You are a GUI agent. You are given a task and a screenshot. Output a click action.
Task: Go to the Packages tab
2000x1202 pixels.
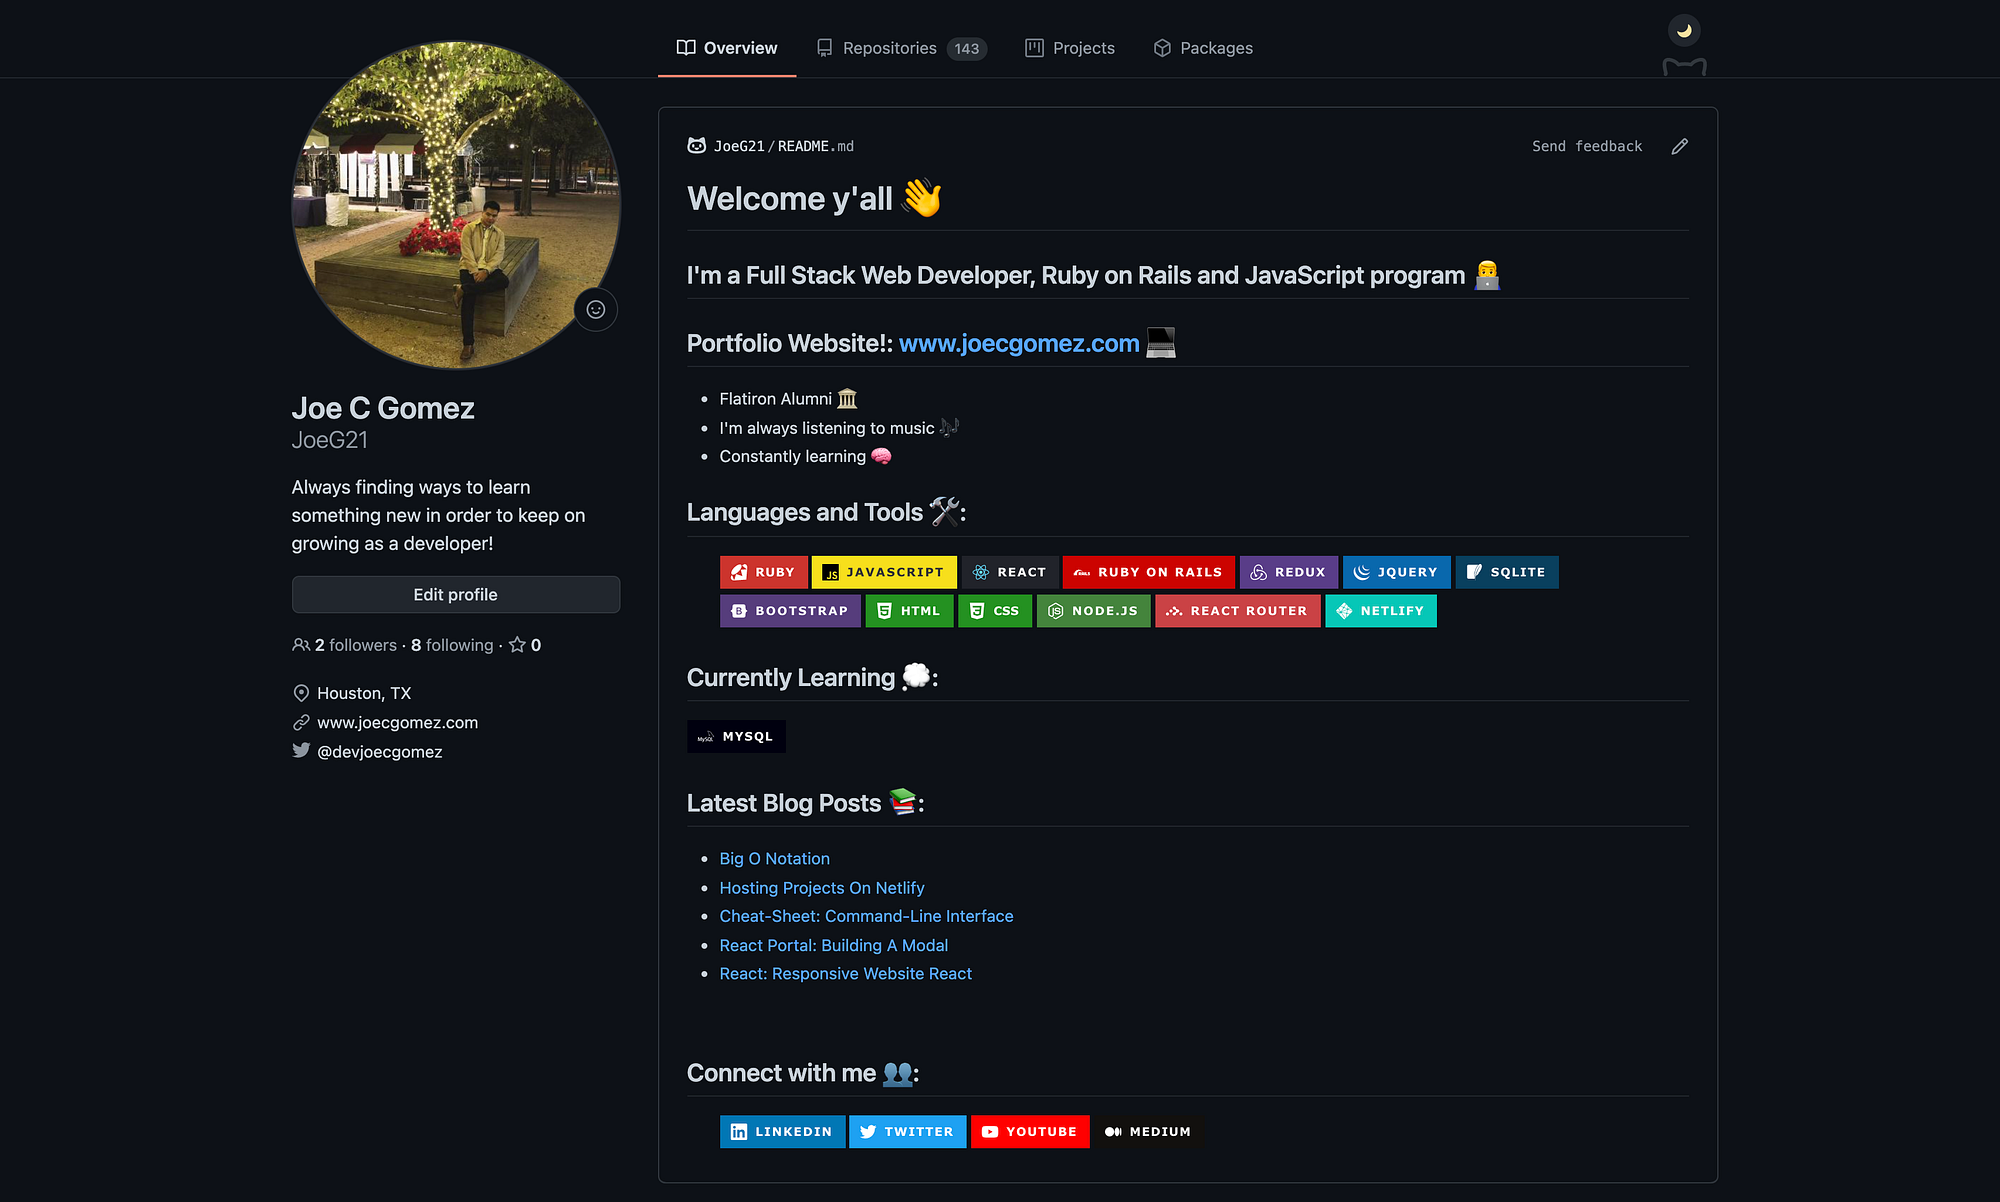tap(1203, 48)
